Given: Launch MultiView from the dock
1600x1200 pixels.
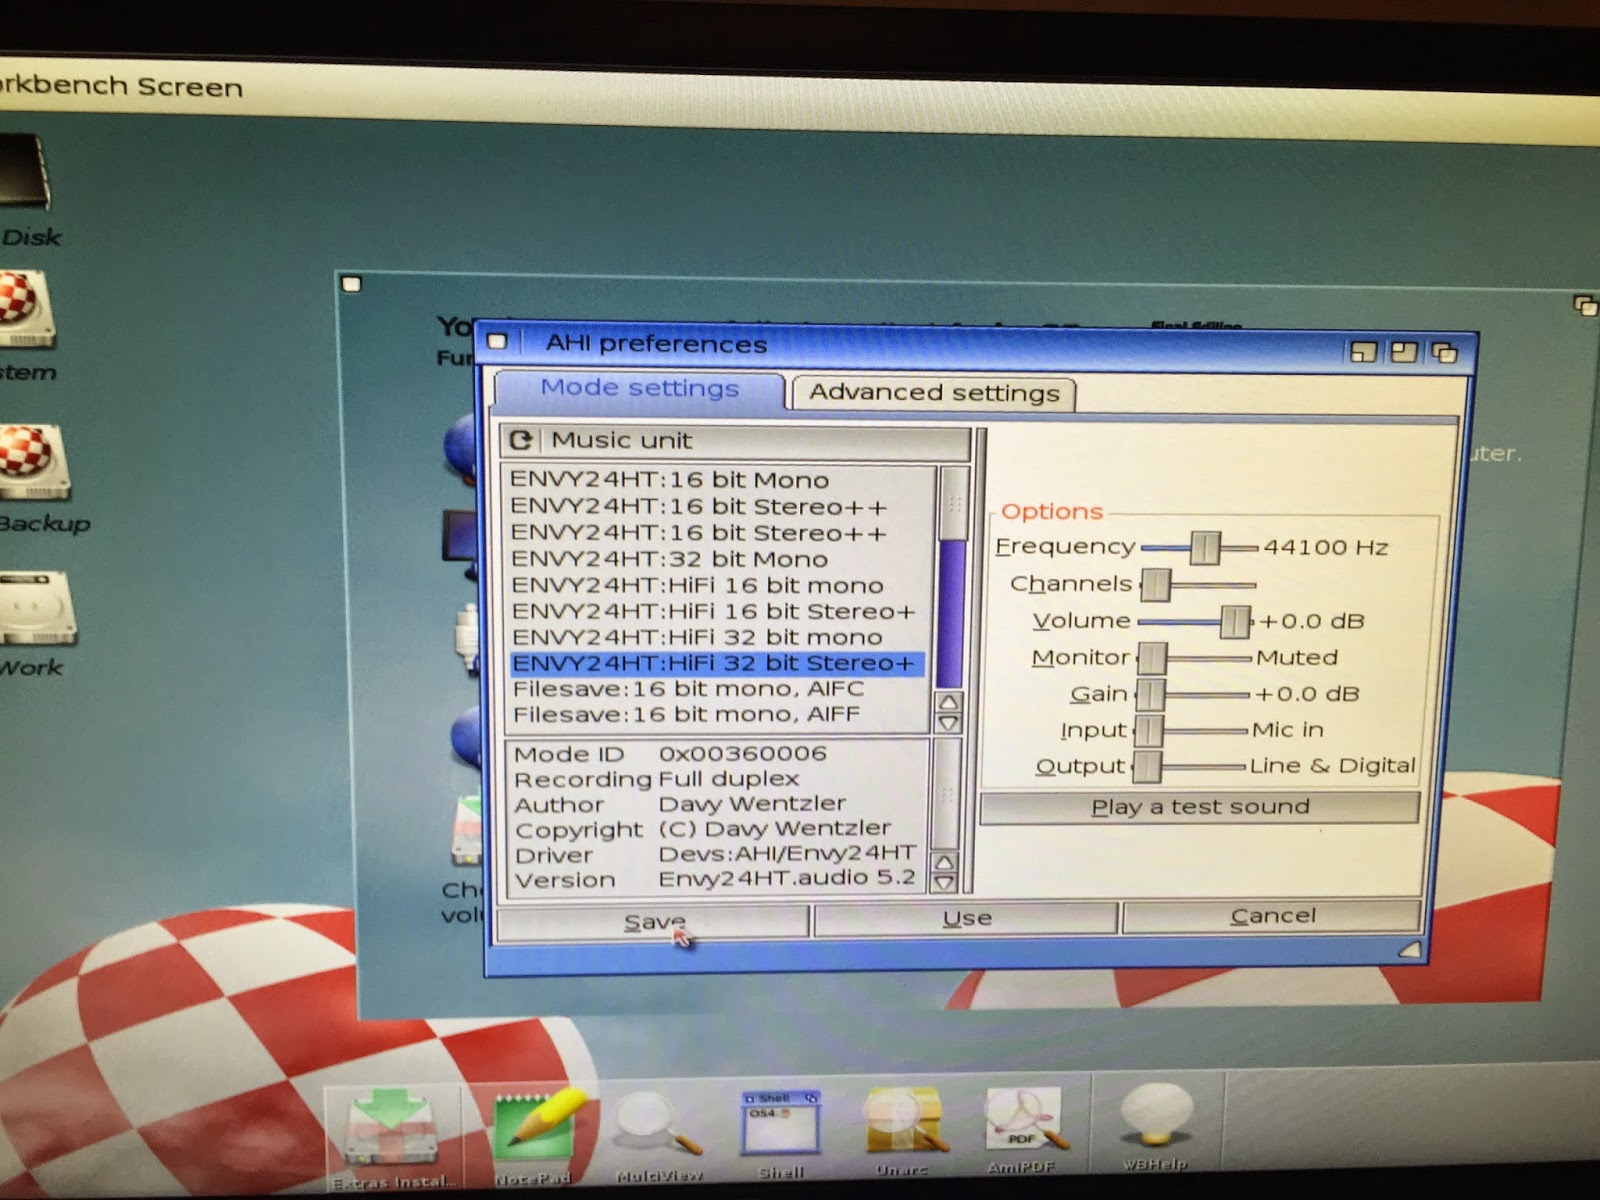Looking at the screenshot, I should click(x=658, y=1135).
